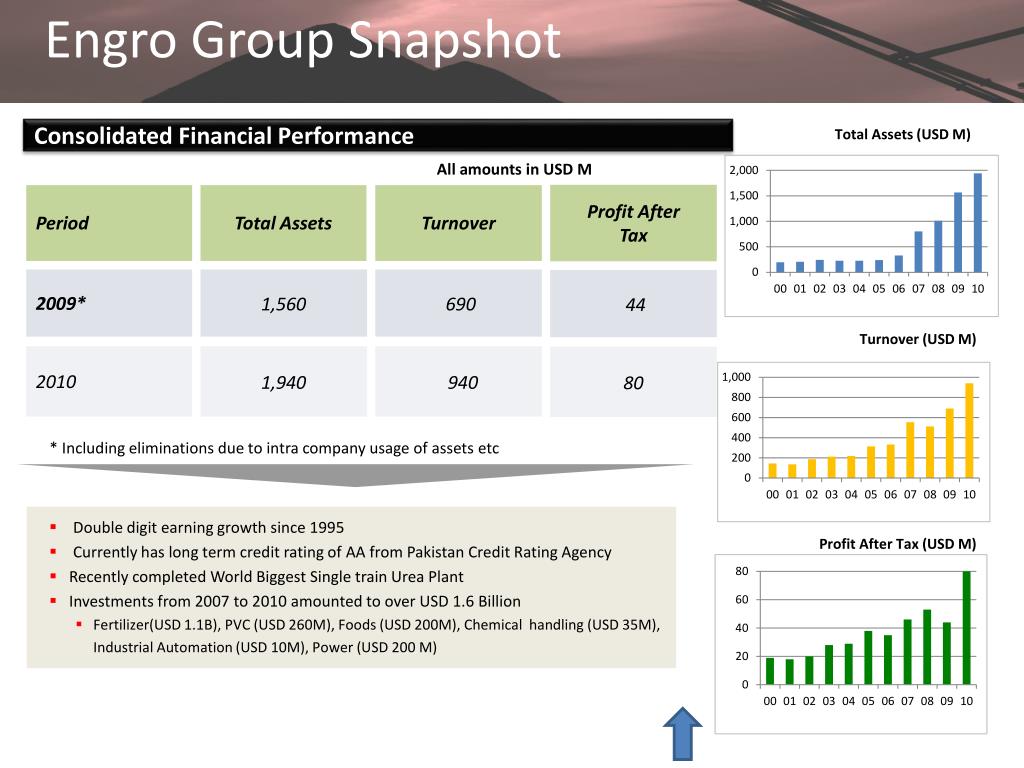Image resolution: width=1024 pixels, height=768 pixels.
Task: Select the Period column header
Action: pos(109,223)
